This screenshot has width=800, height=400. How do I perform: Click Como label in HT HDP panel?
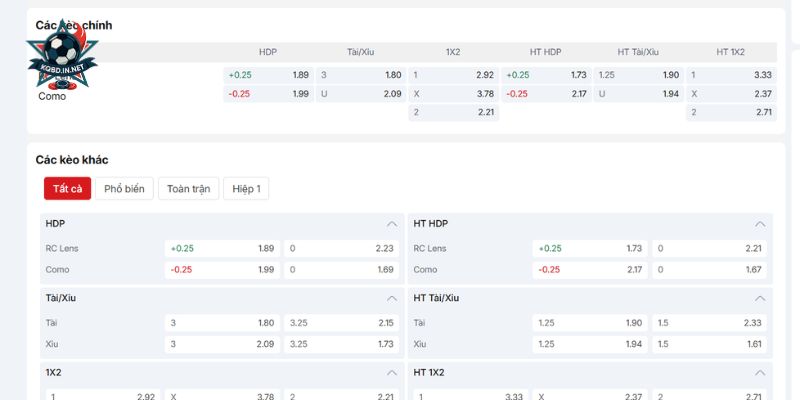(x=425, y=270)
